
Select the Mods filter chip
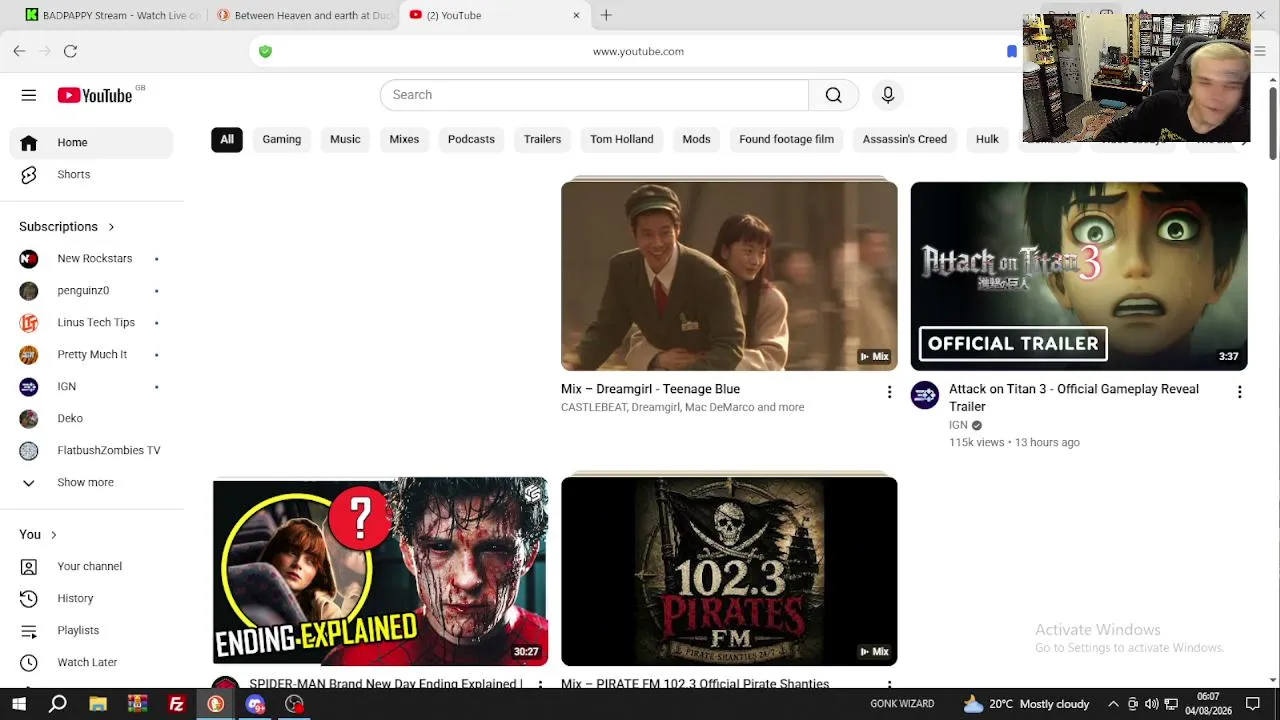pos(696,139)
